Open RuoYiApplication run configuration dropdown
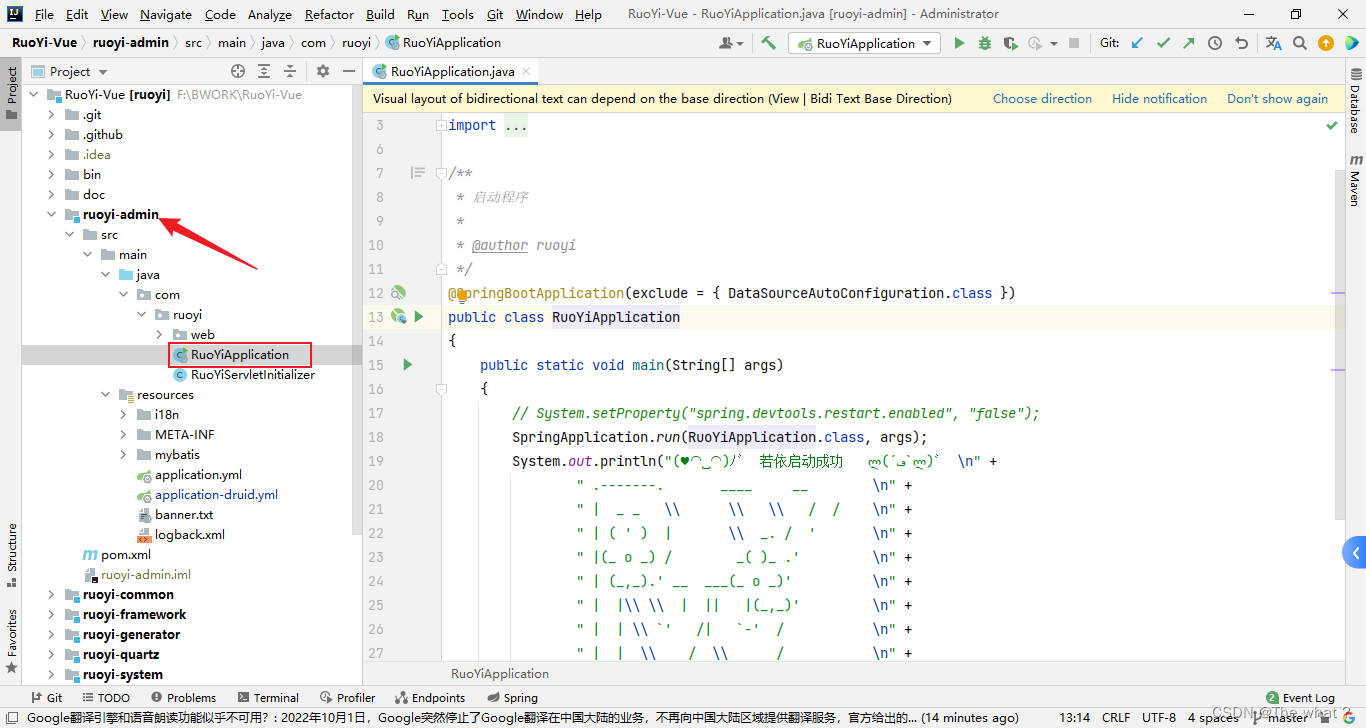This screenshot has width=1366, height=728. (x=864, y=43)
